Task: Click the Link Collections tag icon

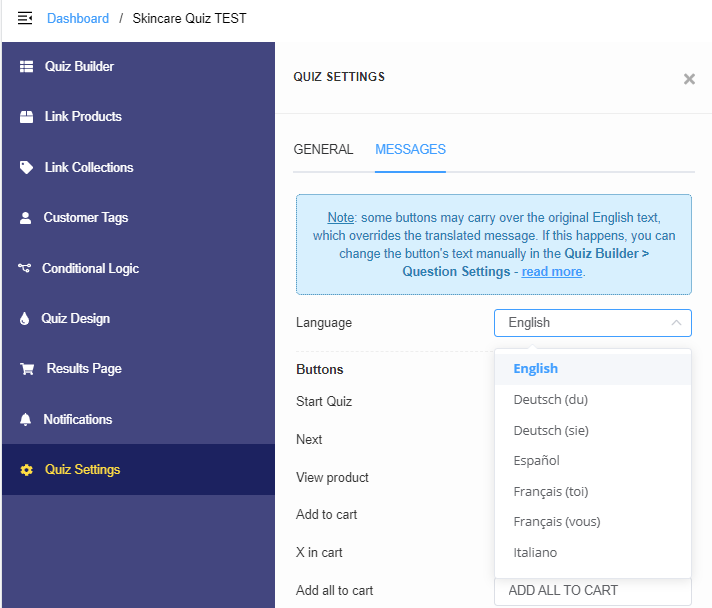Action: point(26,167)
